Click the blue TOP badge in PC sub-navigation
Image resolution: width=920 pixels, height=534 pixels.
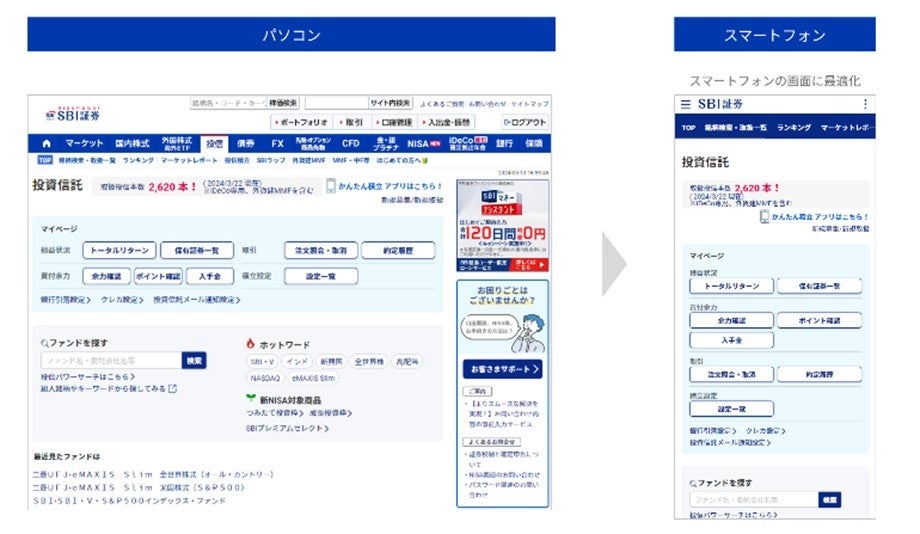point(45,160)
